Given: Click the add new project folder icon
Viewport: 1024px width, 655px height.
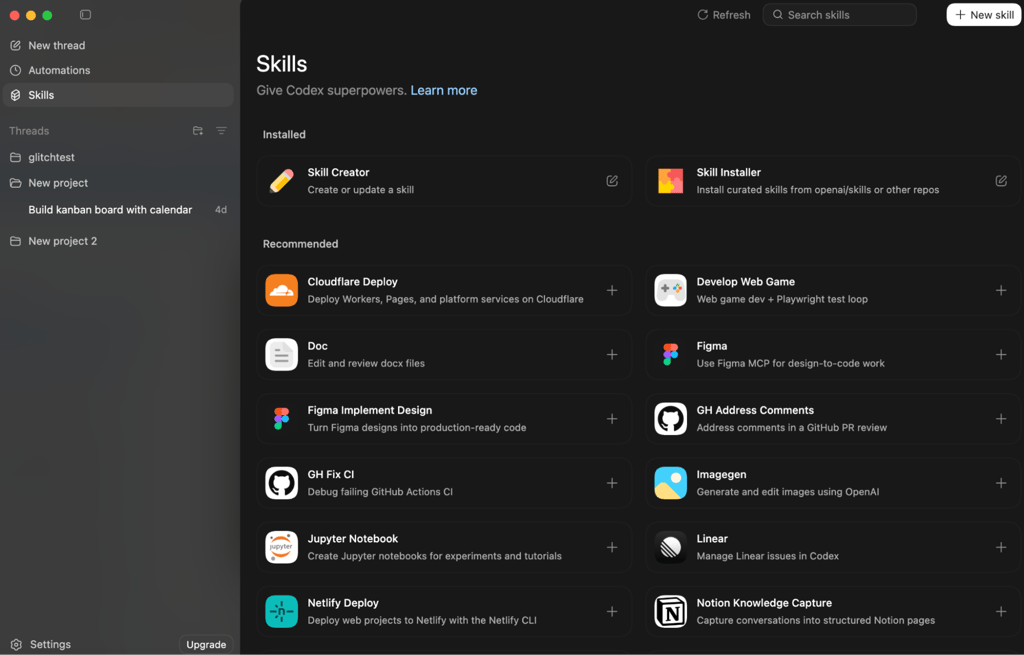Looking at the screenshot, I should coord(198,131).
